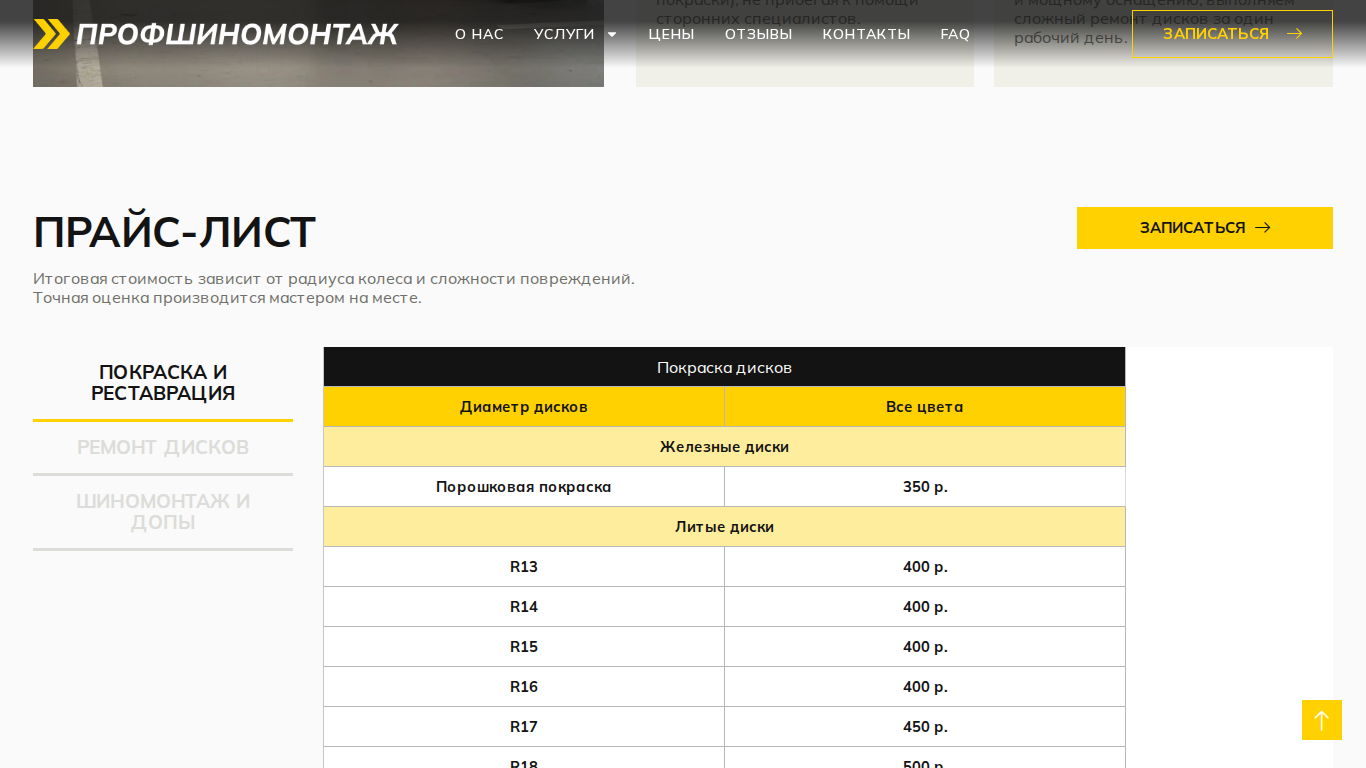The width and height of the screenshot is (1366, 768).
Task: Click the 400 р. price in the R13 row
Action: pos(925,567)
